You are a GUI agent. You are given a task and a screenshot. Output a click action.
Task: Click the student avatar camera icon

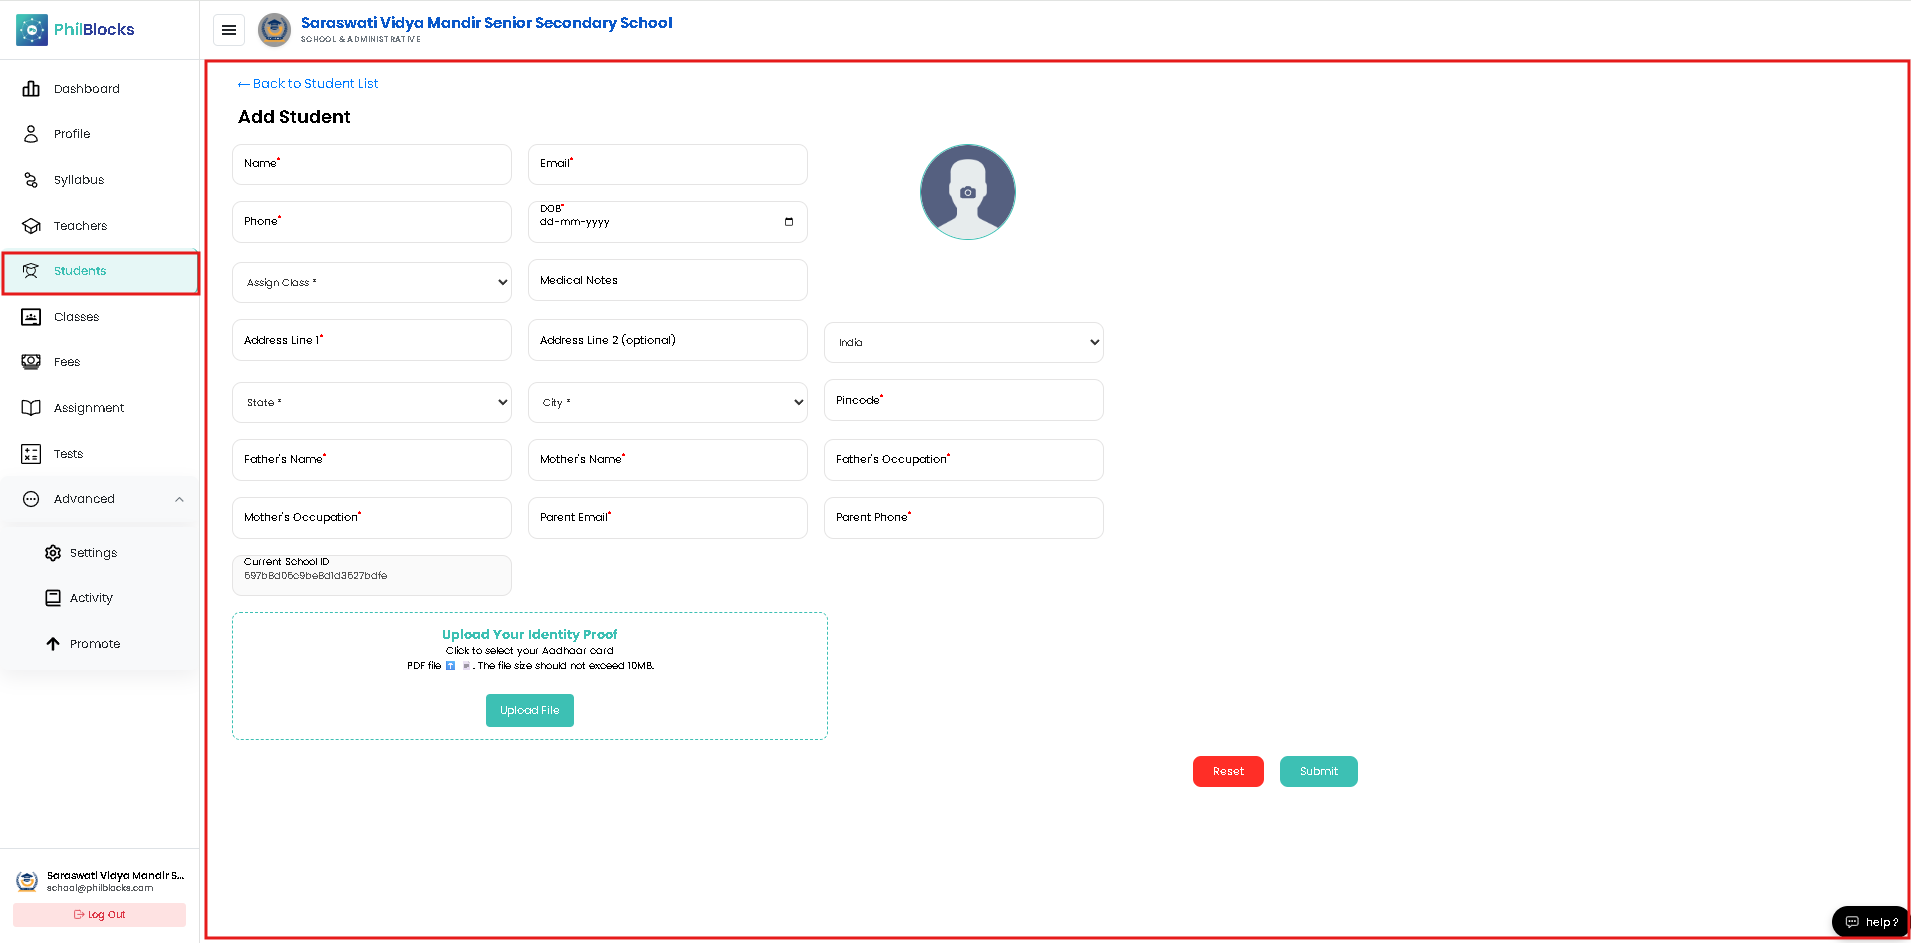coord(967,193)
